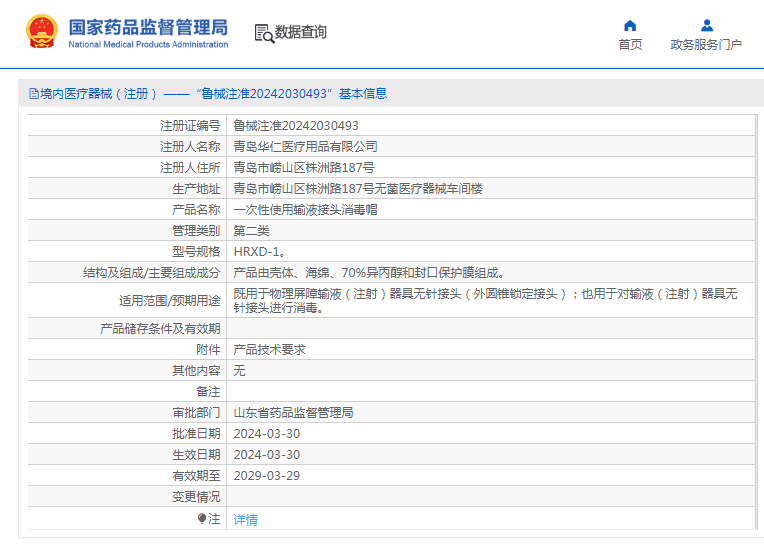Image resolution: width=764 pixels, height=545 pixels.
Task: Select production address ending 无菌医疗器械车间楼
Action: click(x=358, y=188)
